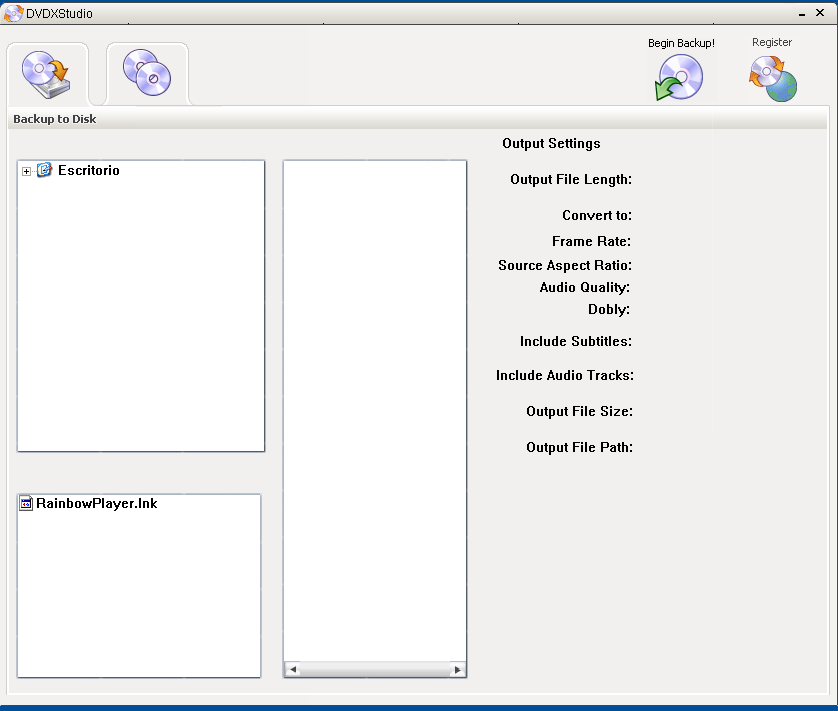Click the Audio Quality label
Screen dimensions: 838x711
point(585,288)
